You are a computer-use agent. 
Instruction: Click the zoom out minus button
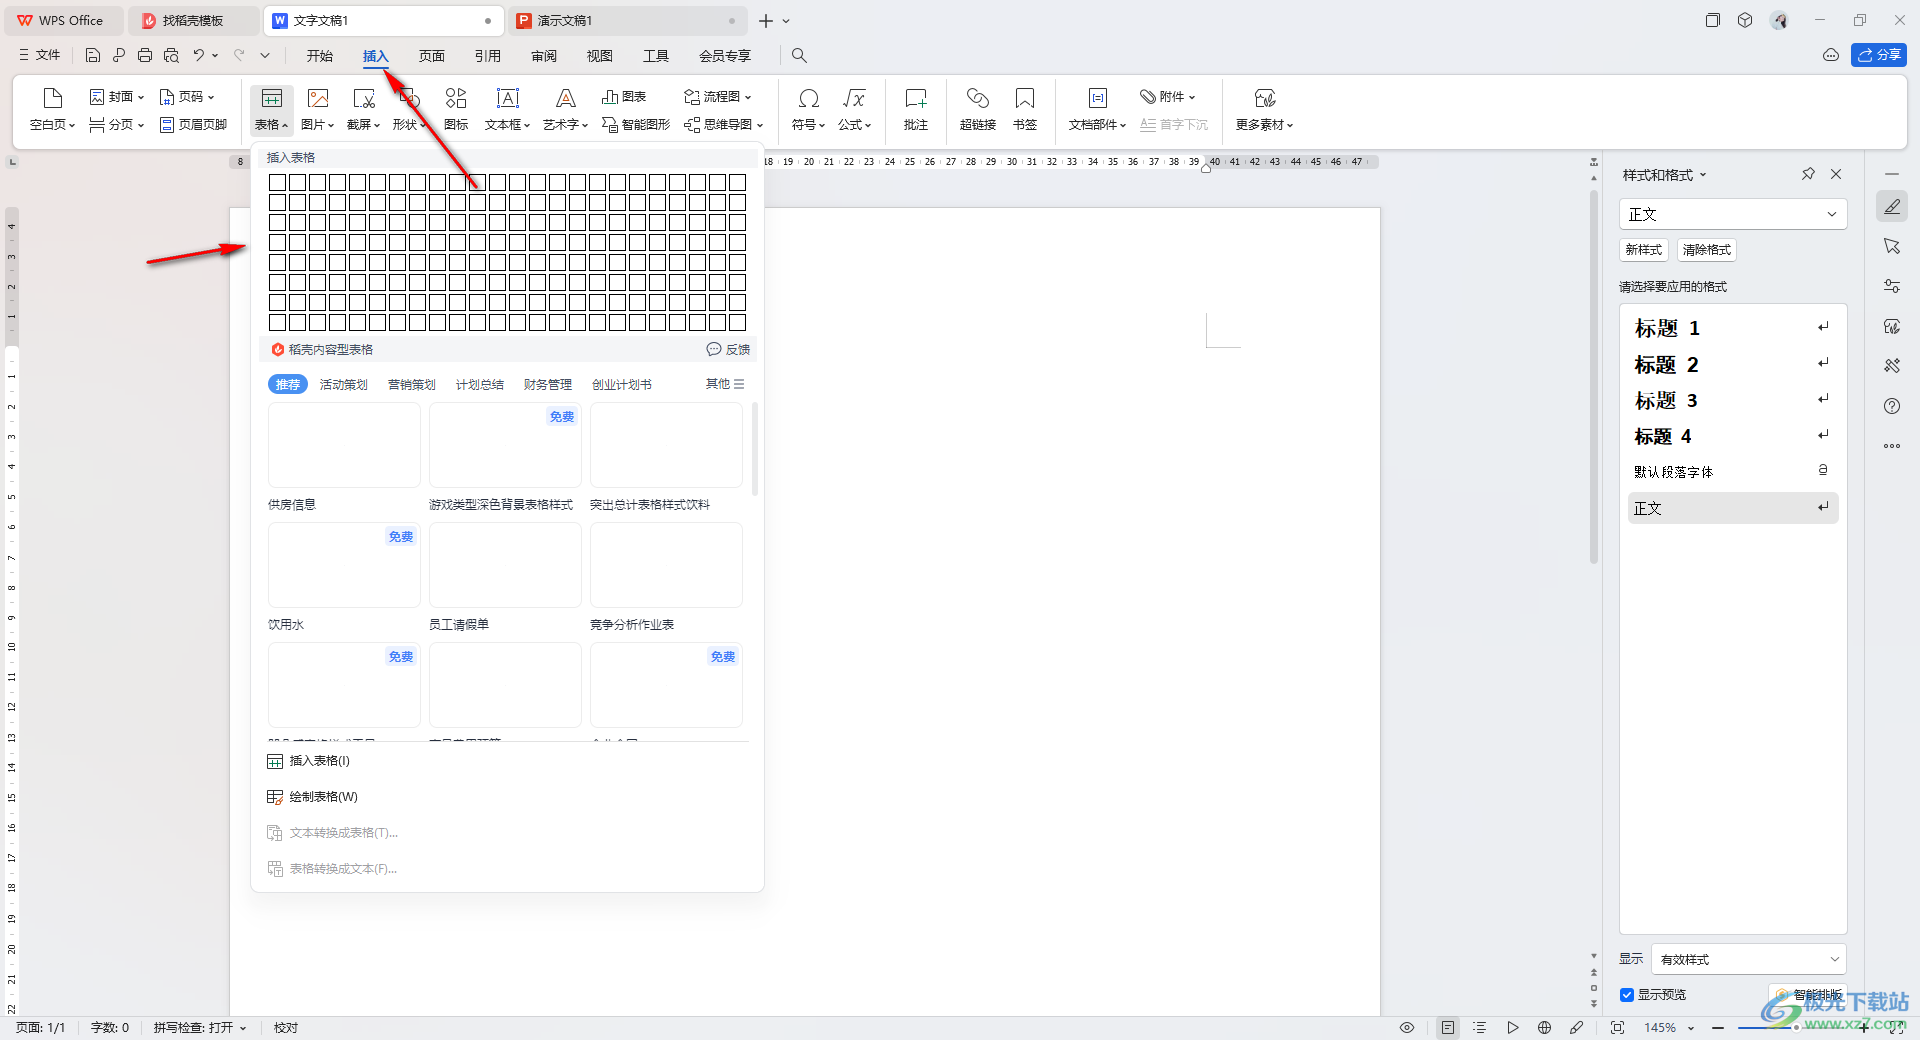(1718, 1028)
